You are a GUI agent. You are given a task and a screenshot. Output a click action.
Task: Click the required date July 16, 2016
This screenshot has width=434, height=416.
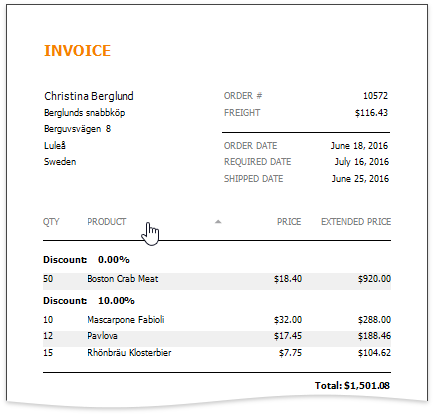coord(362,162)
